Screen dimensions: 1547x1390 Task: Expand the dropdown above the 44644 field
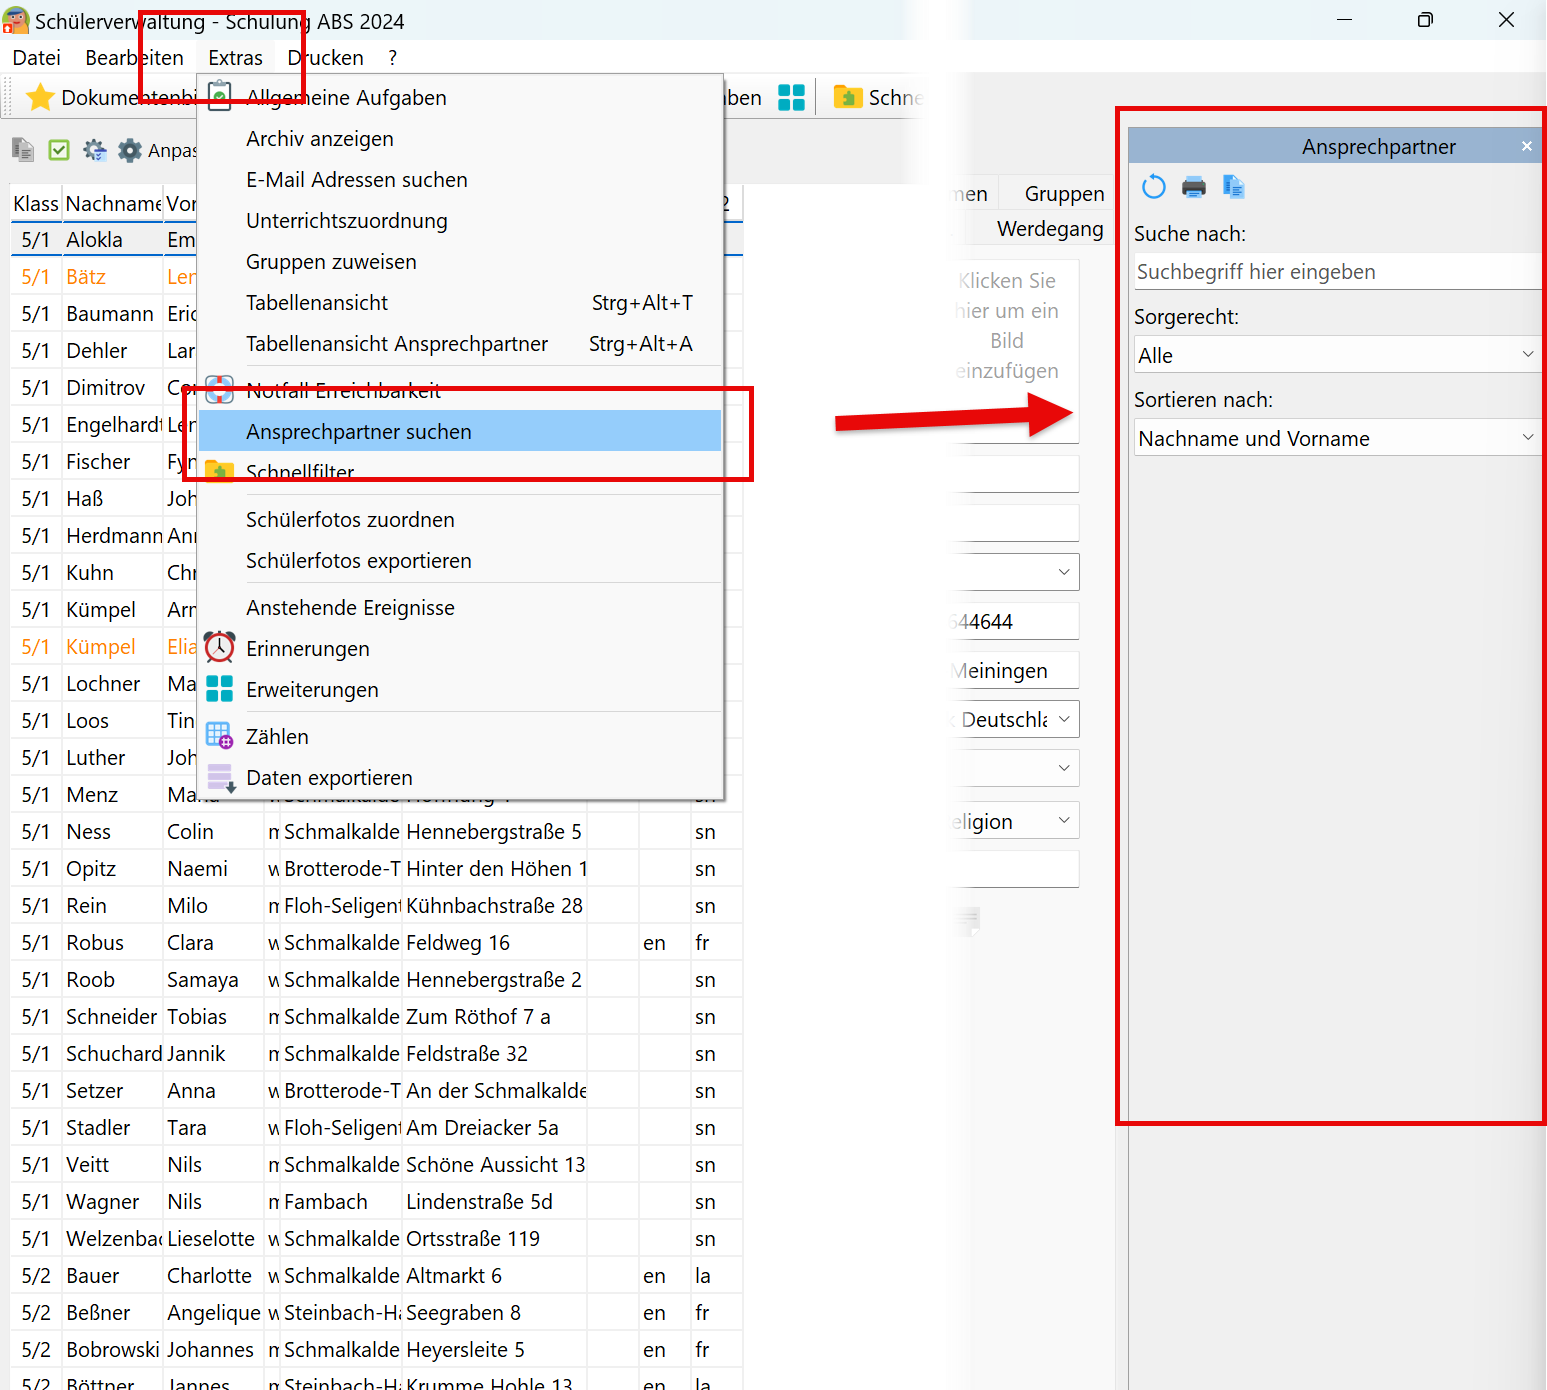(x=1064, y=572)
